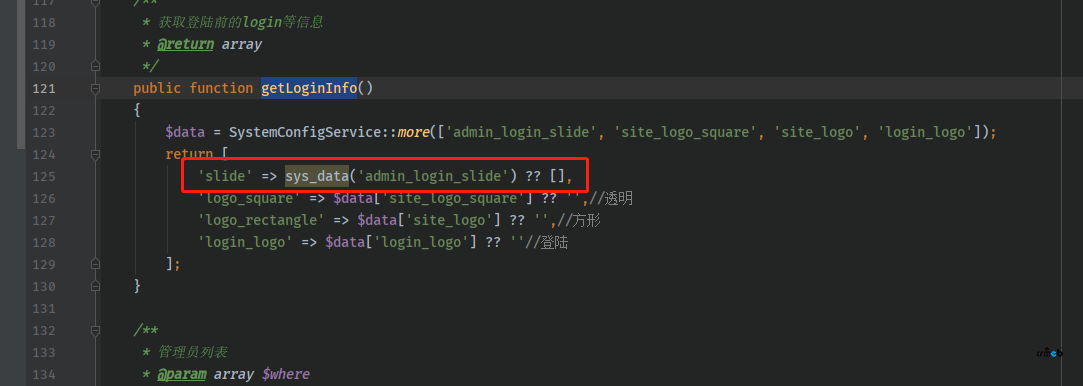Screen dimensions: 1083x386
Task: Click fold end marker at line 130
Action: click(x=95, y=286)
